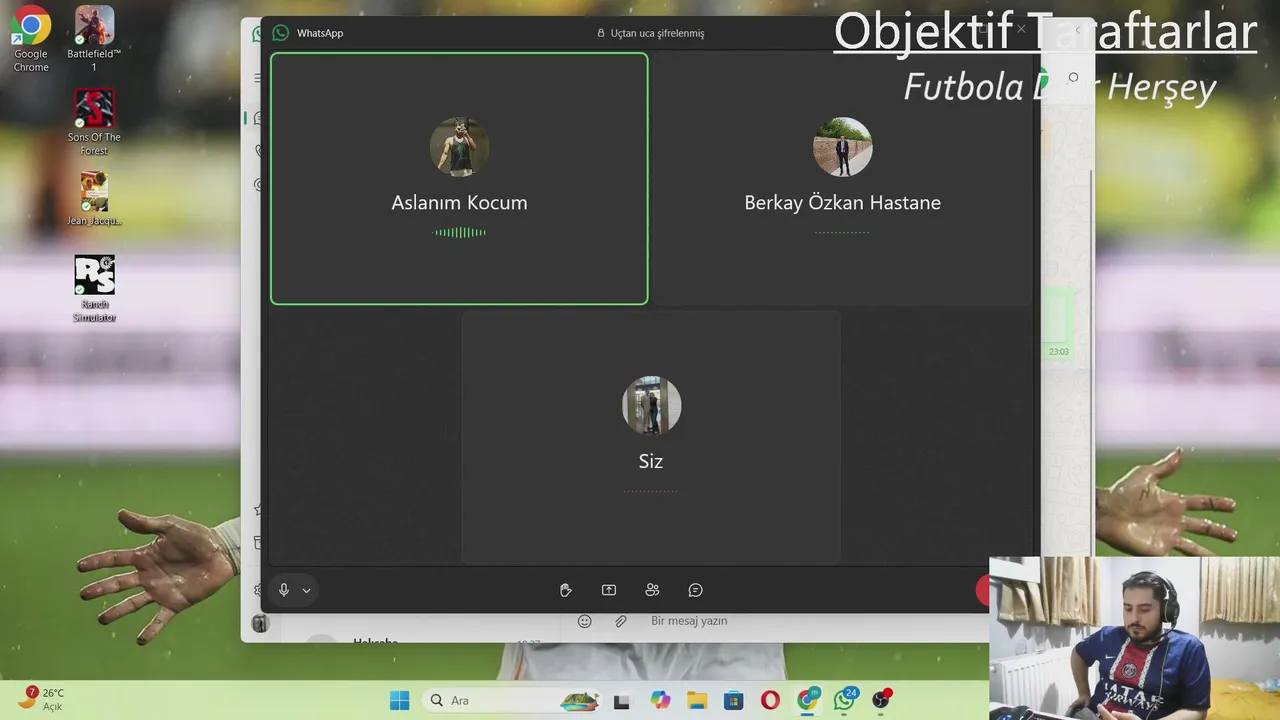Open emoji picker in WhatsApp chat window
The height and width of the screenshot is (720, 1280).
[585, 621]
